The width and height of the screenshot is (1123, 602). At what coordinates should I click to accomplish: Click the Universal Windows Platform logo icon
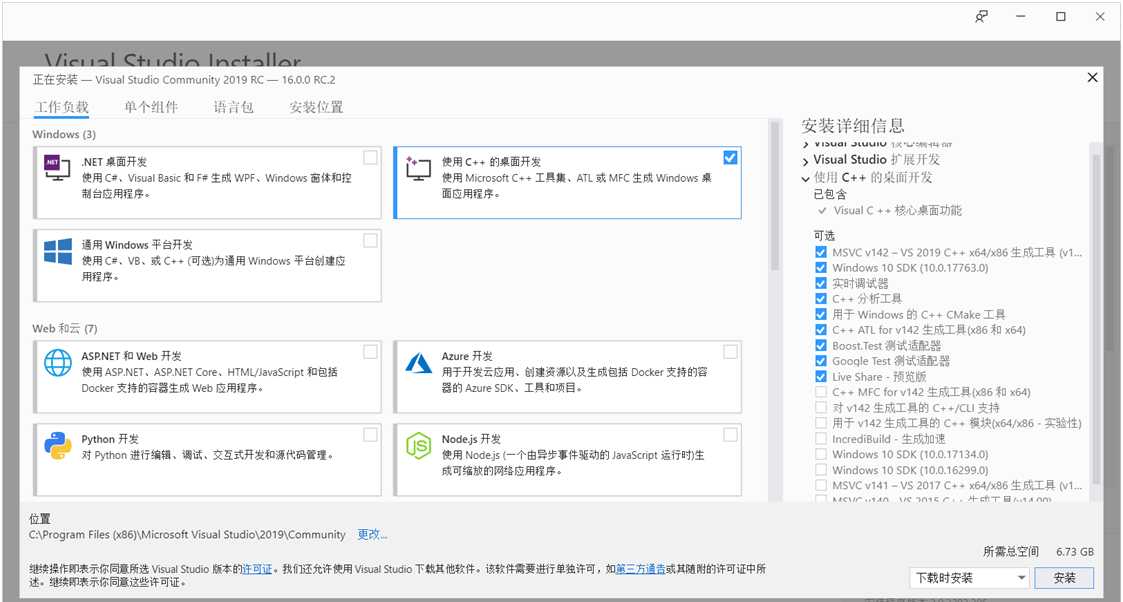(57, 252)
